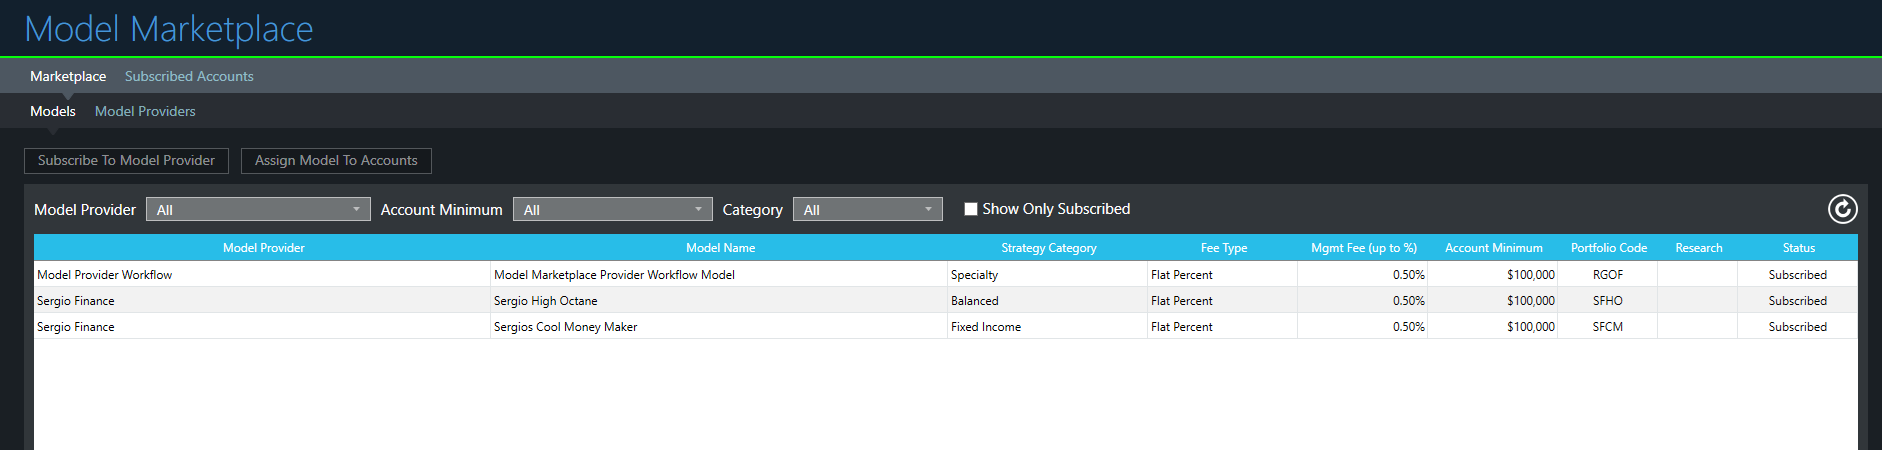The height and width of the screenshot is (450, 1882).
Task: Click the Mgmt Fee column header
Action: [1363, 248]
